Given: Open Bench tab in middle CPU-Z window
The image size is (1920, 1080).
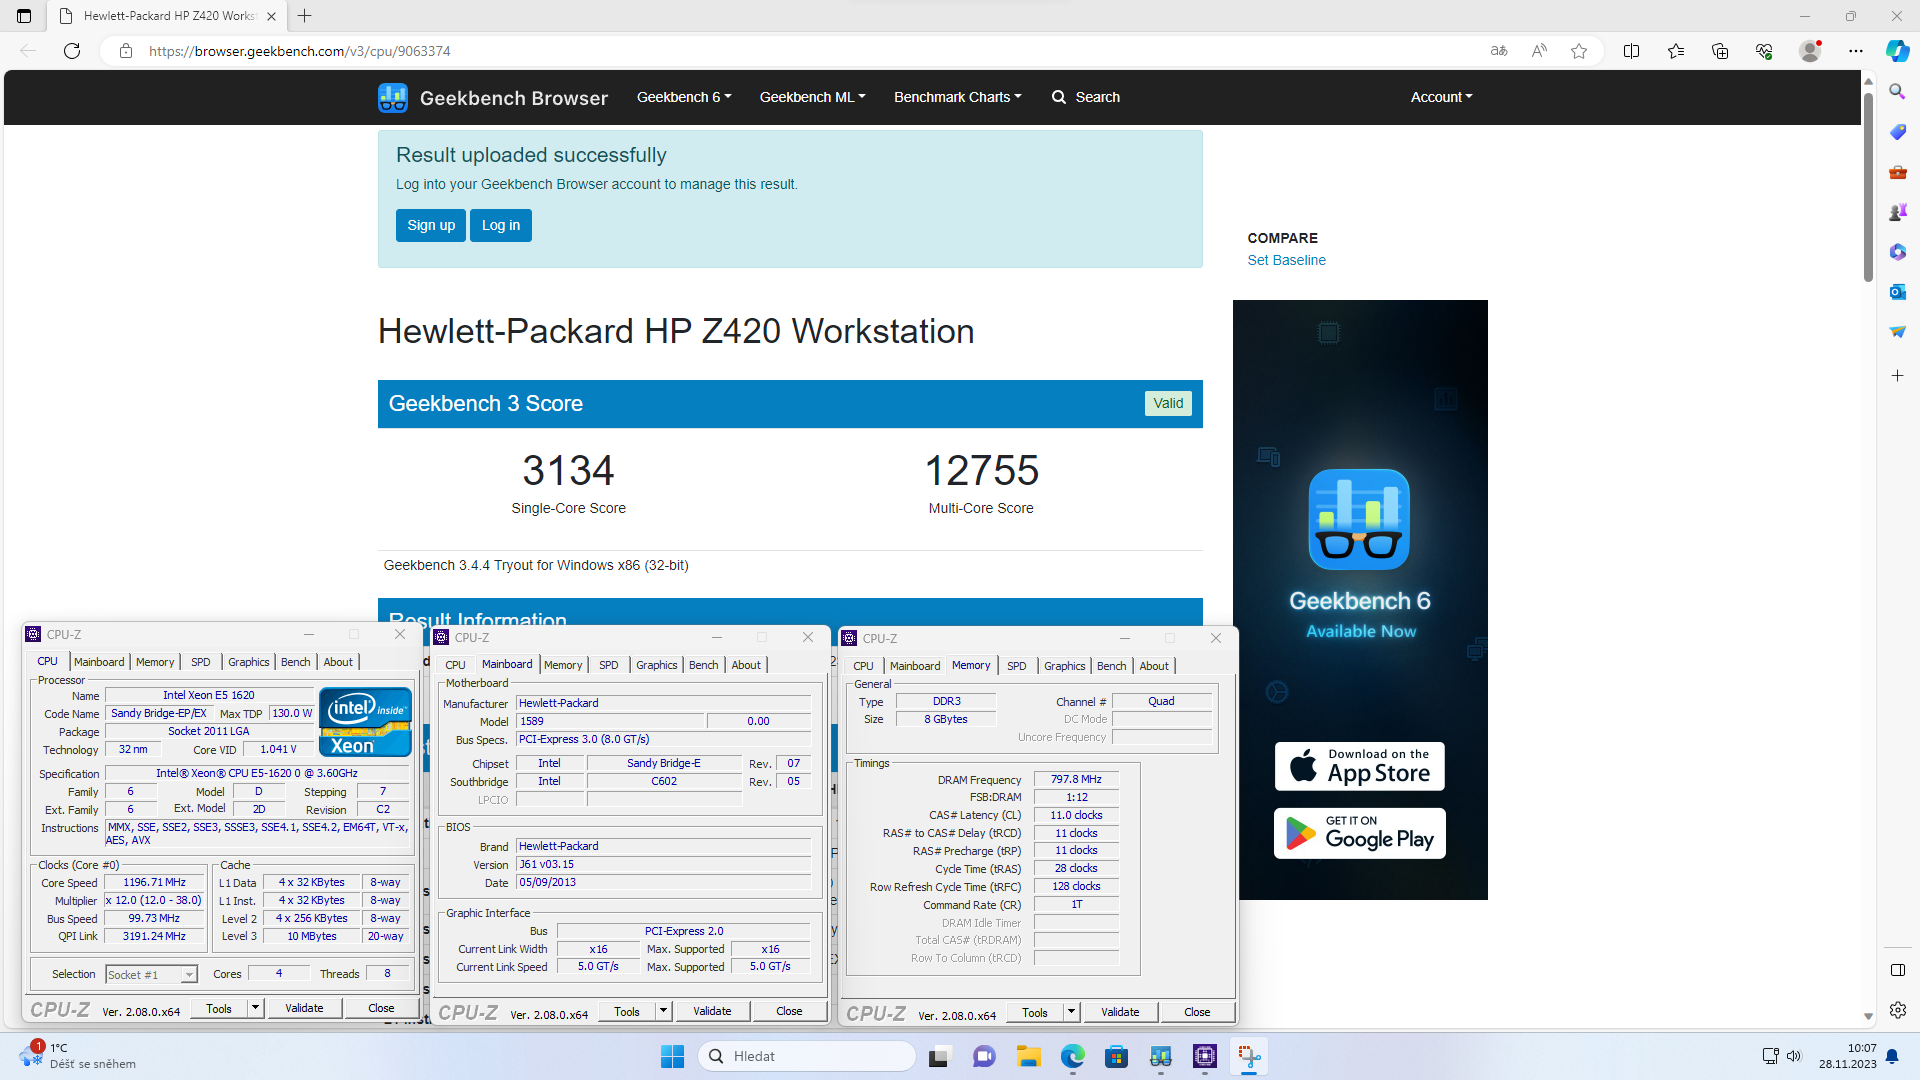Looking at the screenshot, I should [704, 665].
